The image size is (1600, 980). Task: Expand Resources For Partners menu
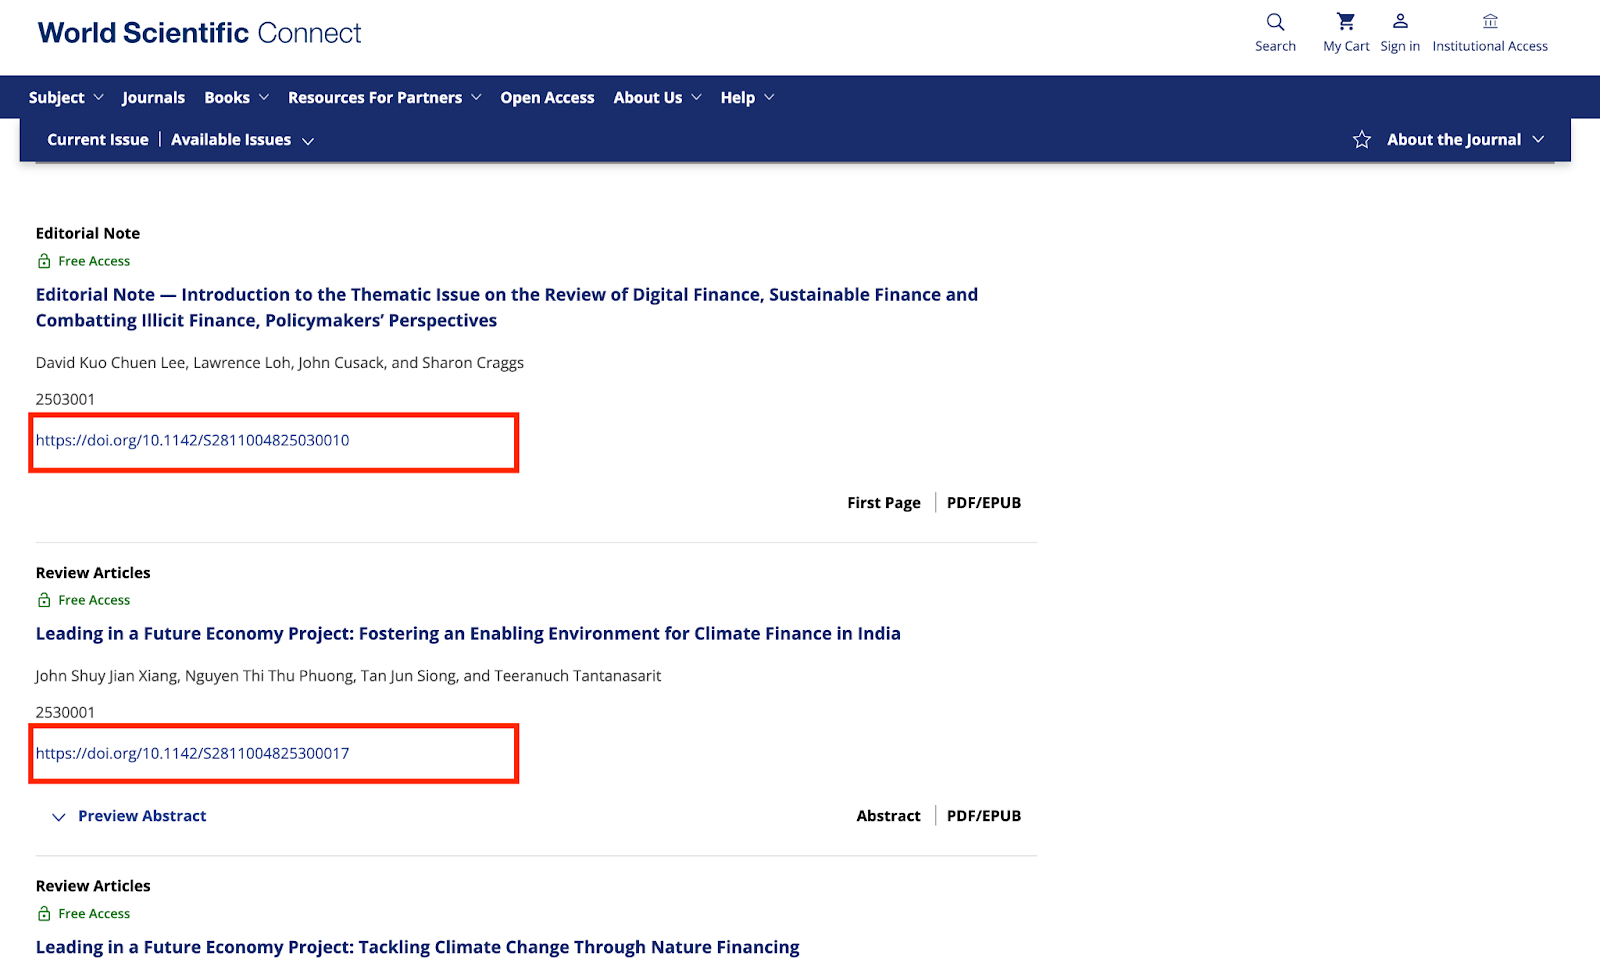point(384,97)
